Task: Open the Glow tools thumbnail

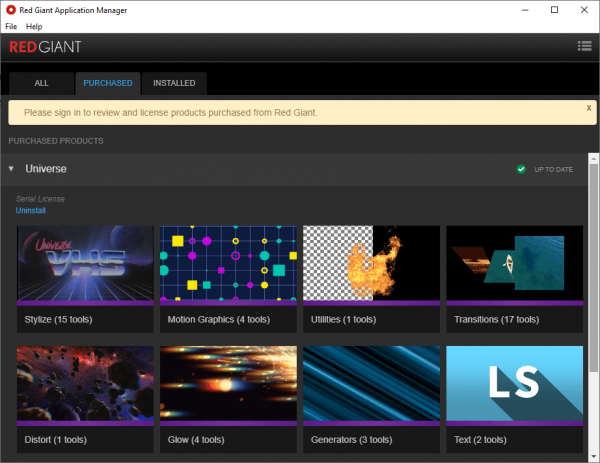Action: click(228, 385)
